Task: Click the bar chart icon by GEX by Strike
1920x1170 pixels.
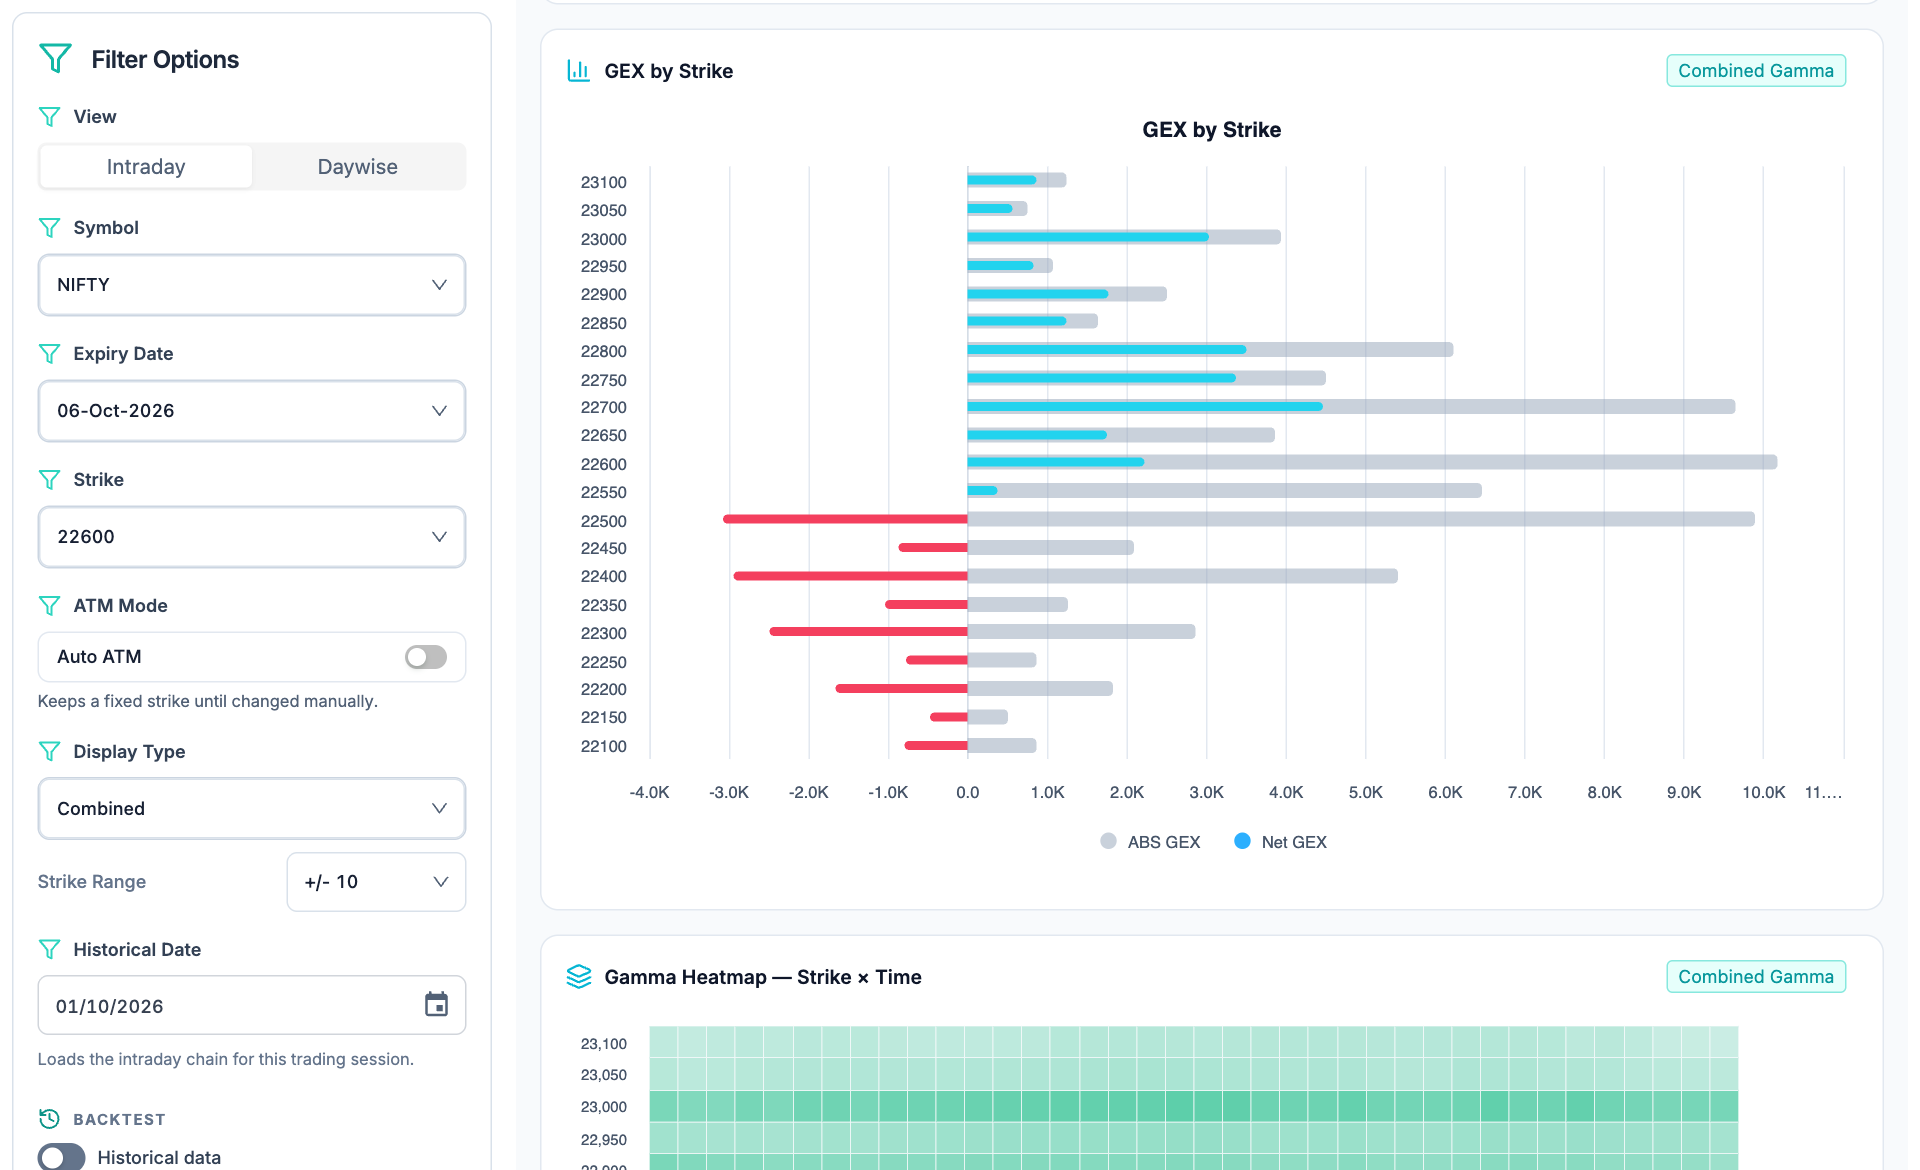Action: [578, 71]
